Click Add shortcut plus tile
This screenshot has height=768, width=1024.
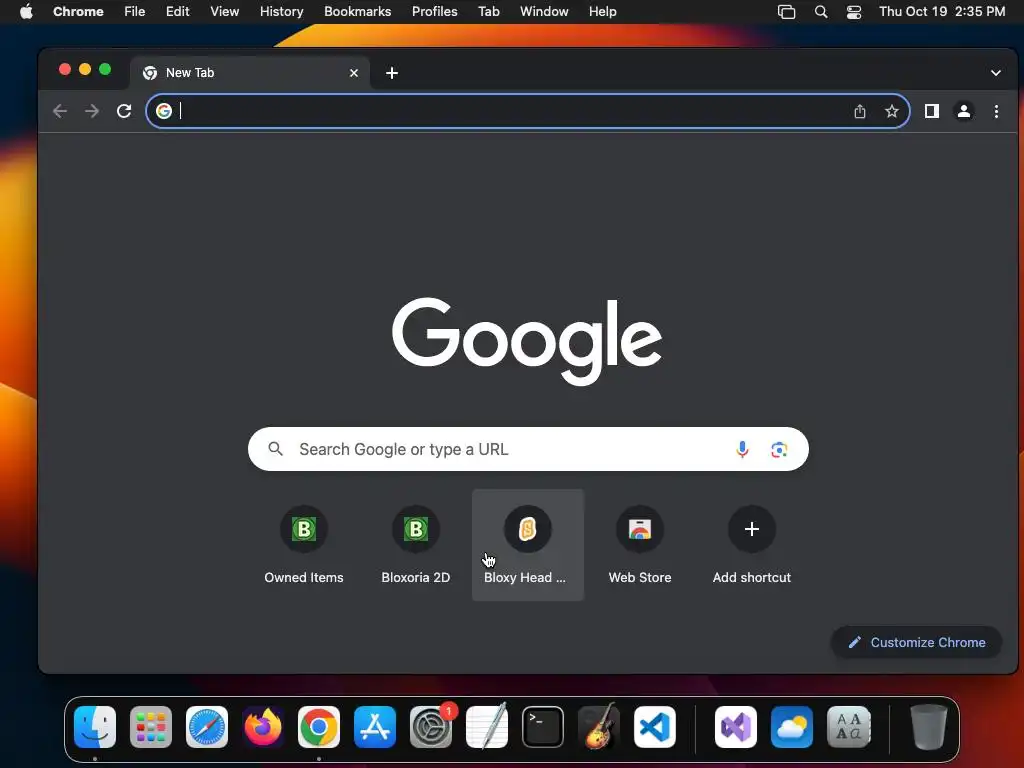tap(752, 545)
